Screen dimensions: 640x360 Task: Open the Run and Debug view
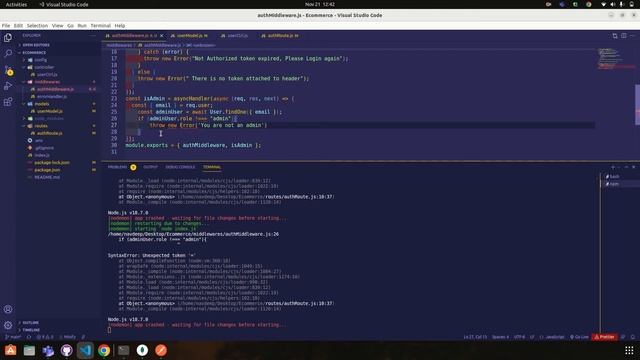click(8, 86)
